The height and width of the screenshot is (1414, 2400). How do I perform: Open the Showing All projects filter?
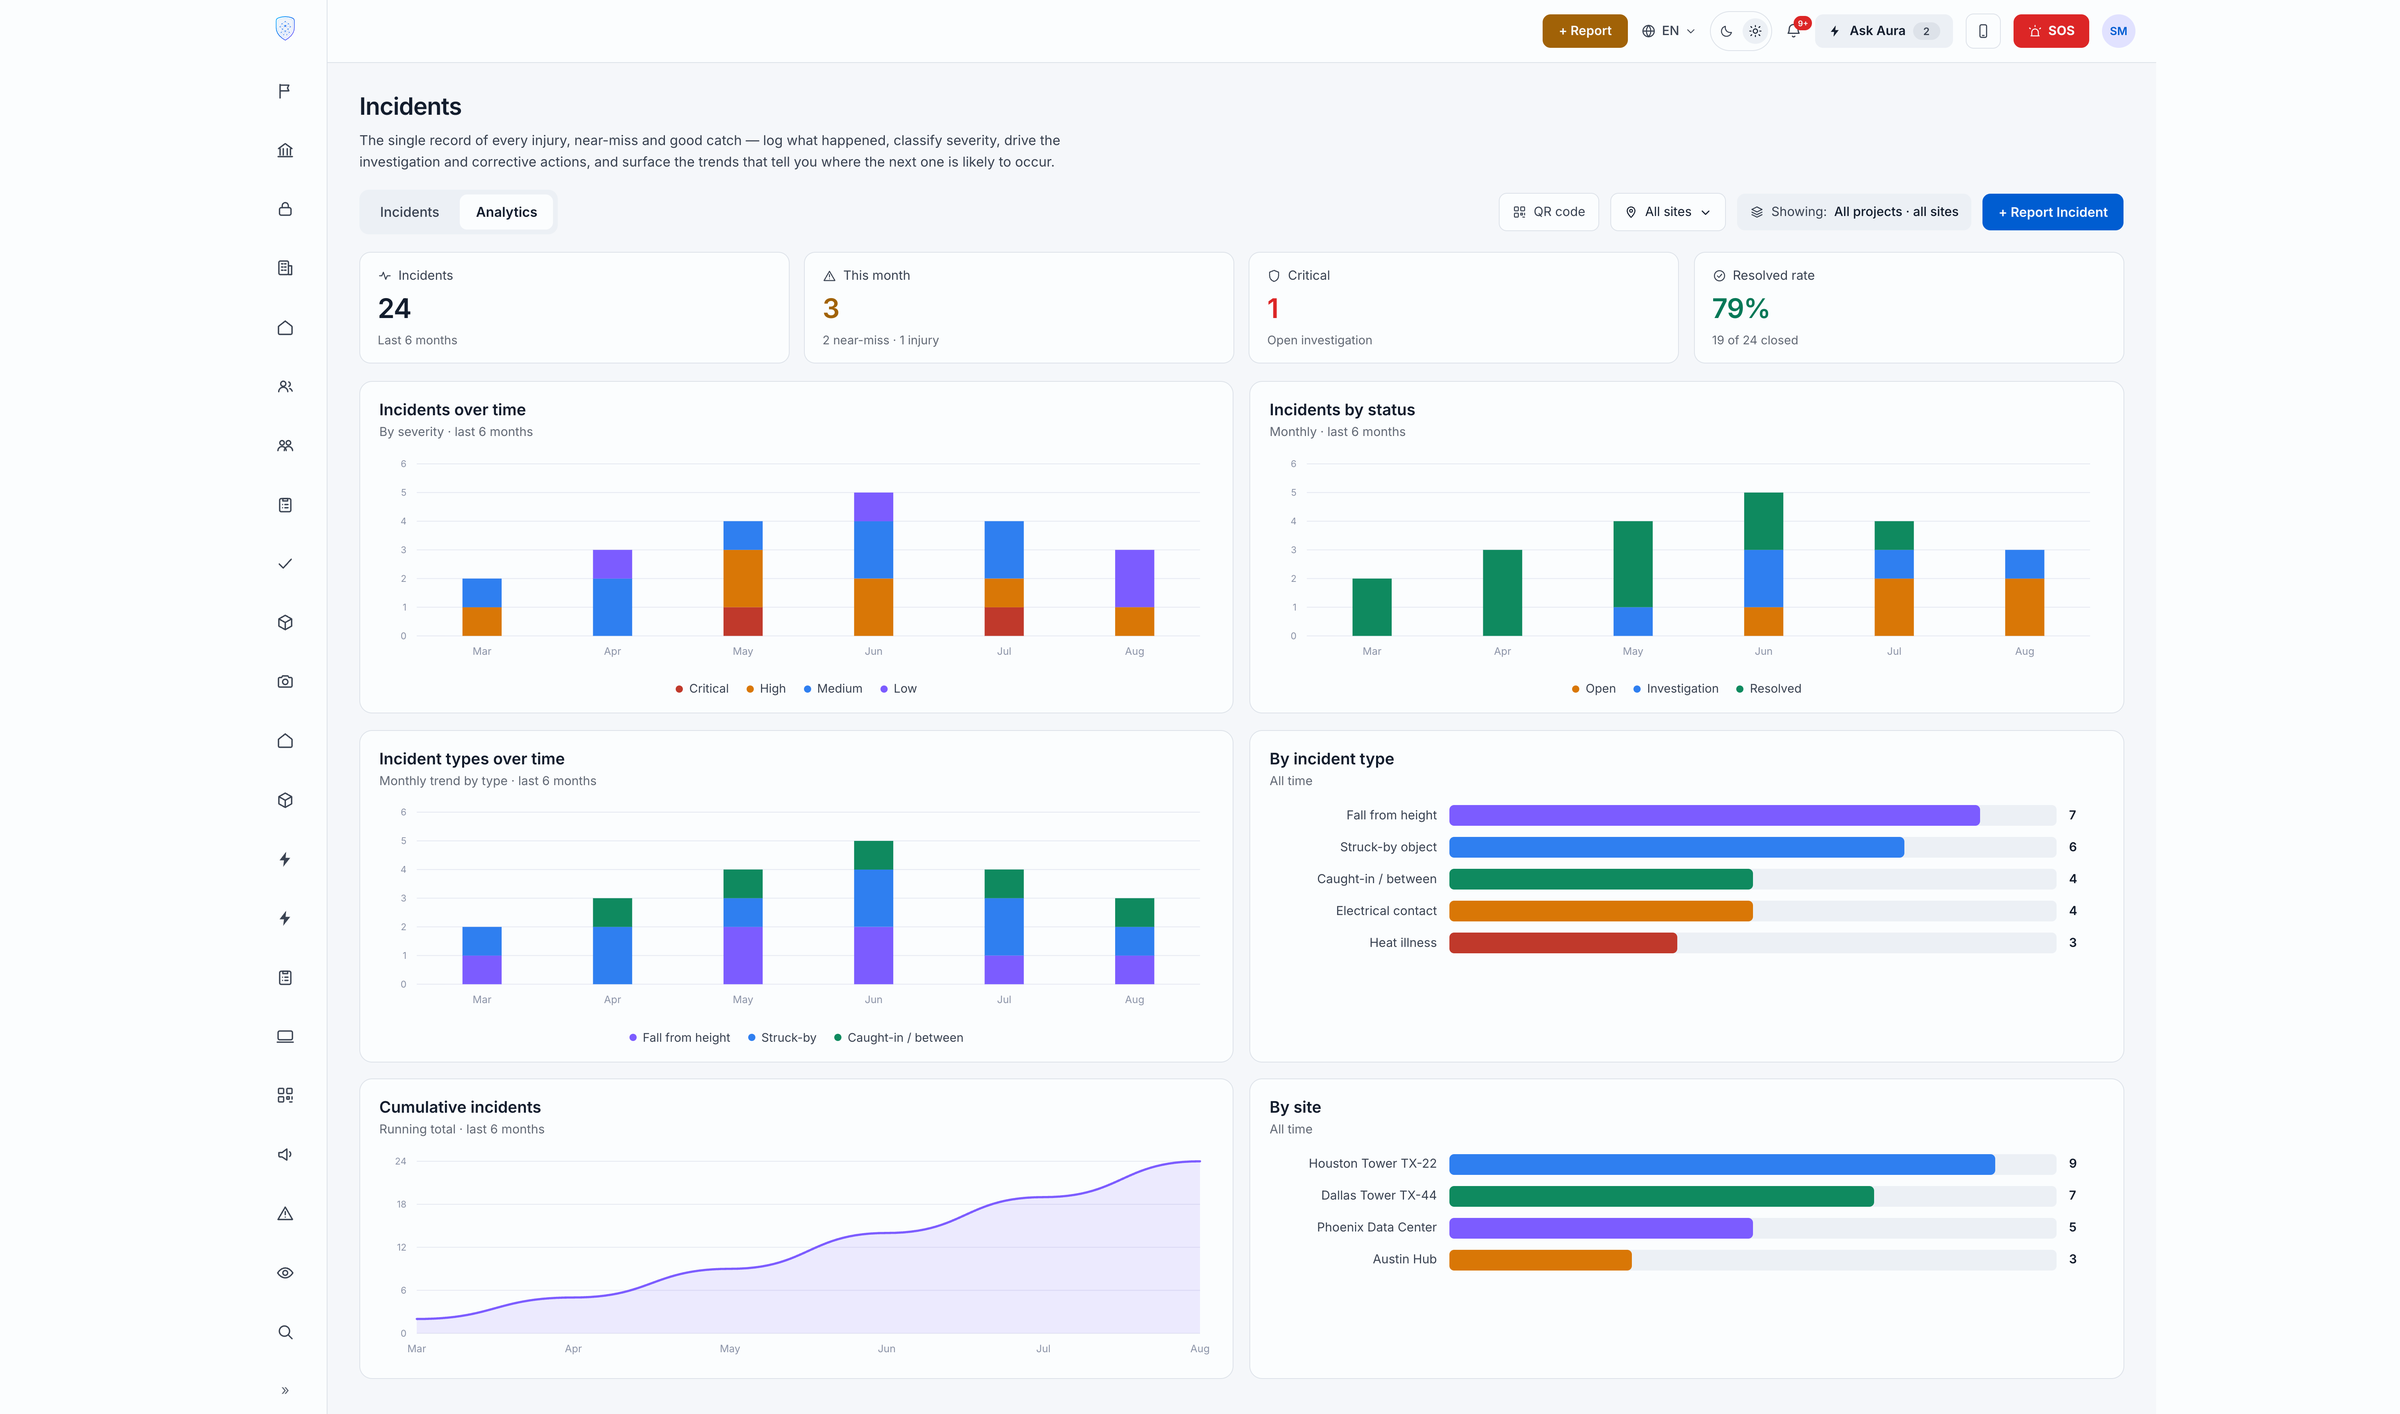(1854, 212)
